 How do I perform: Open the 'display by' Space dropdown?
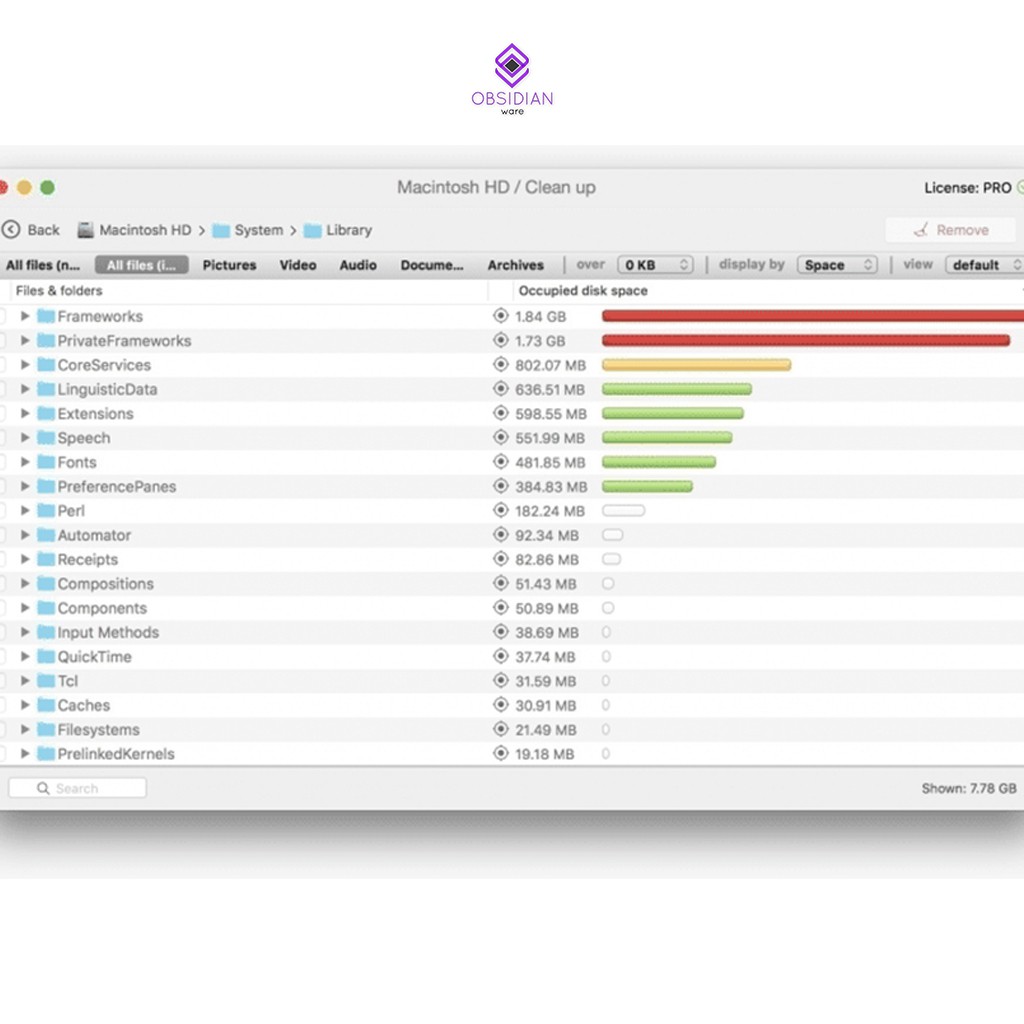point(837,265)
